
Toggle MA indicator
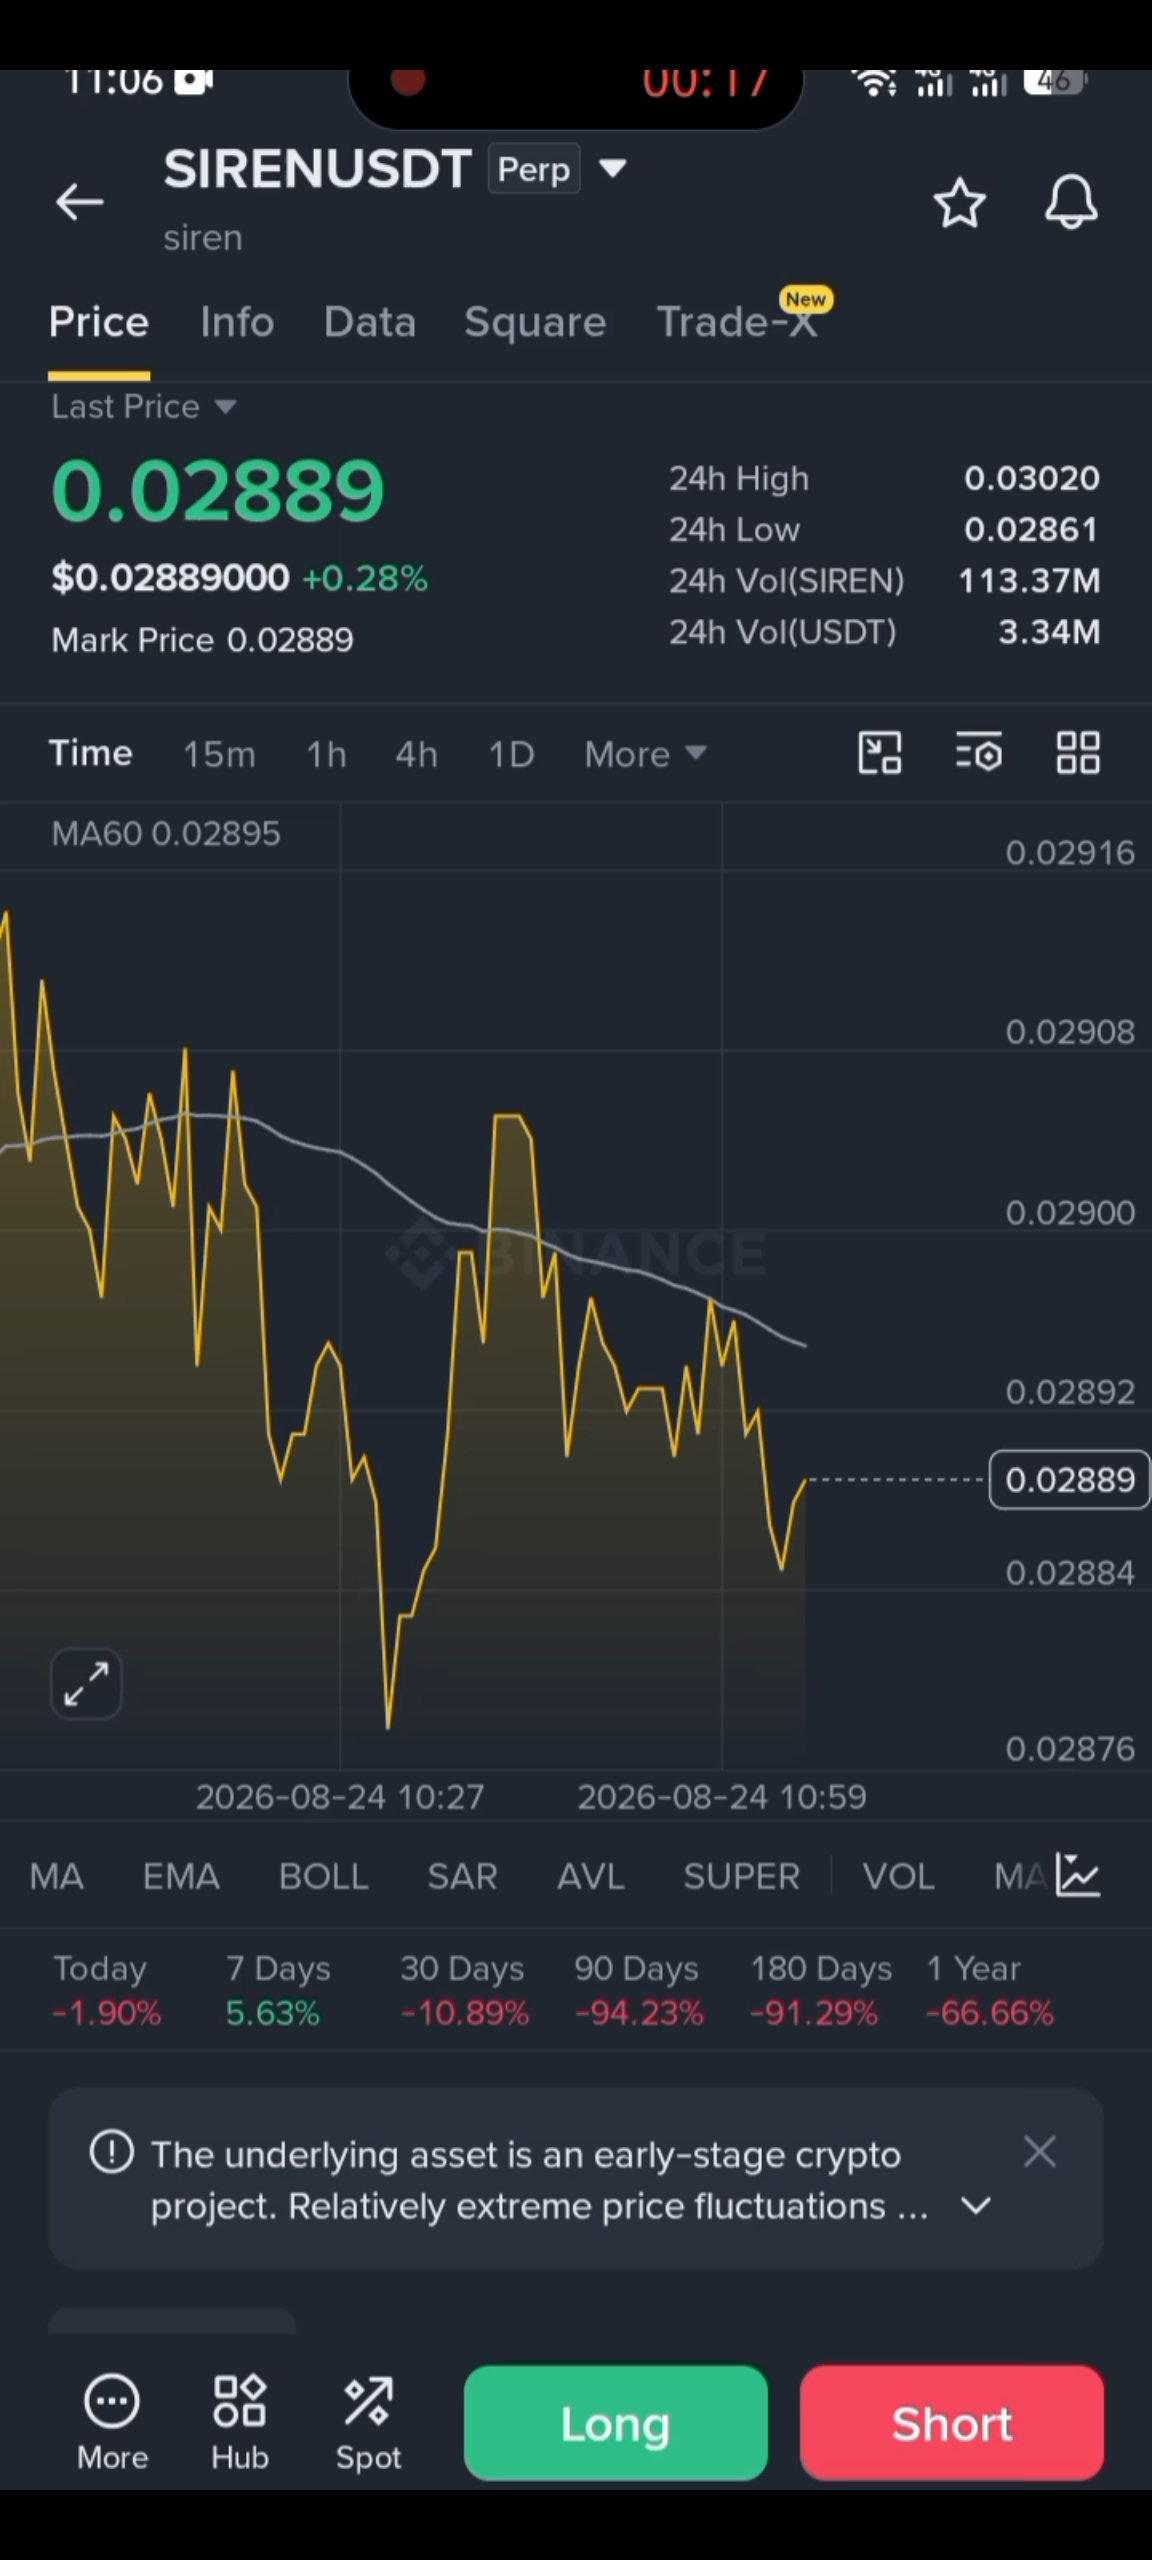(57, 1876)
